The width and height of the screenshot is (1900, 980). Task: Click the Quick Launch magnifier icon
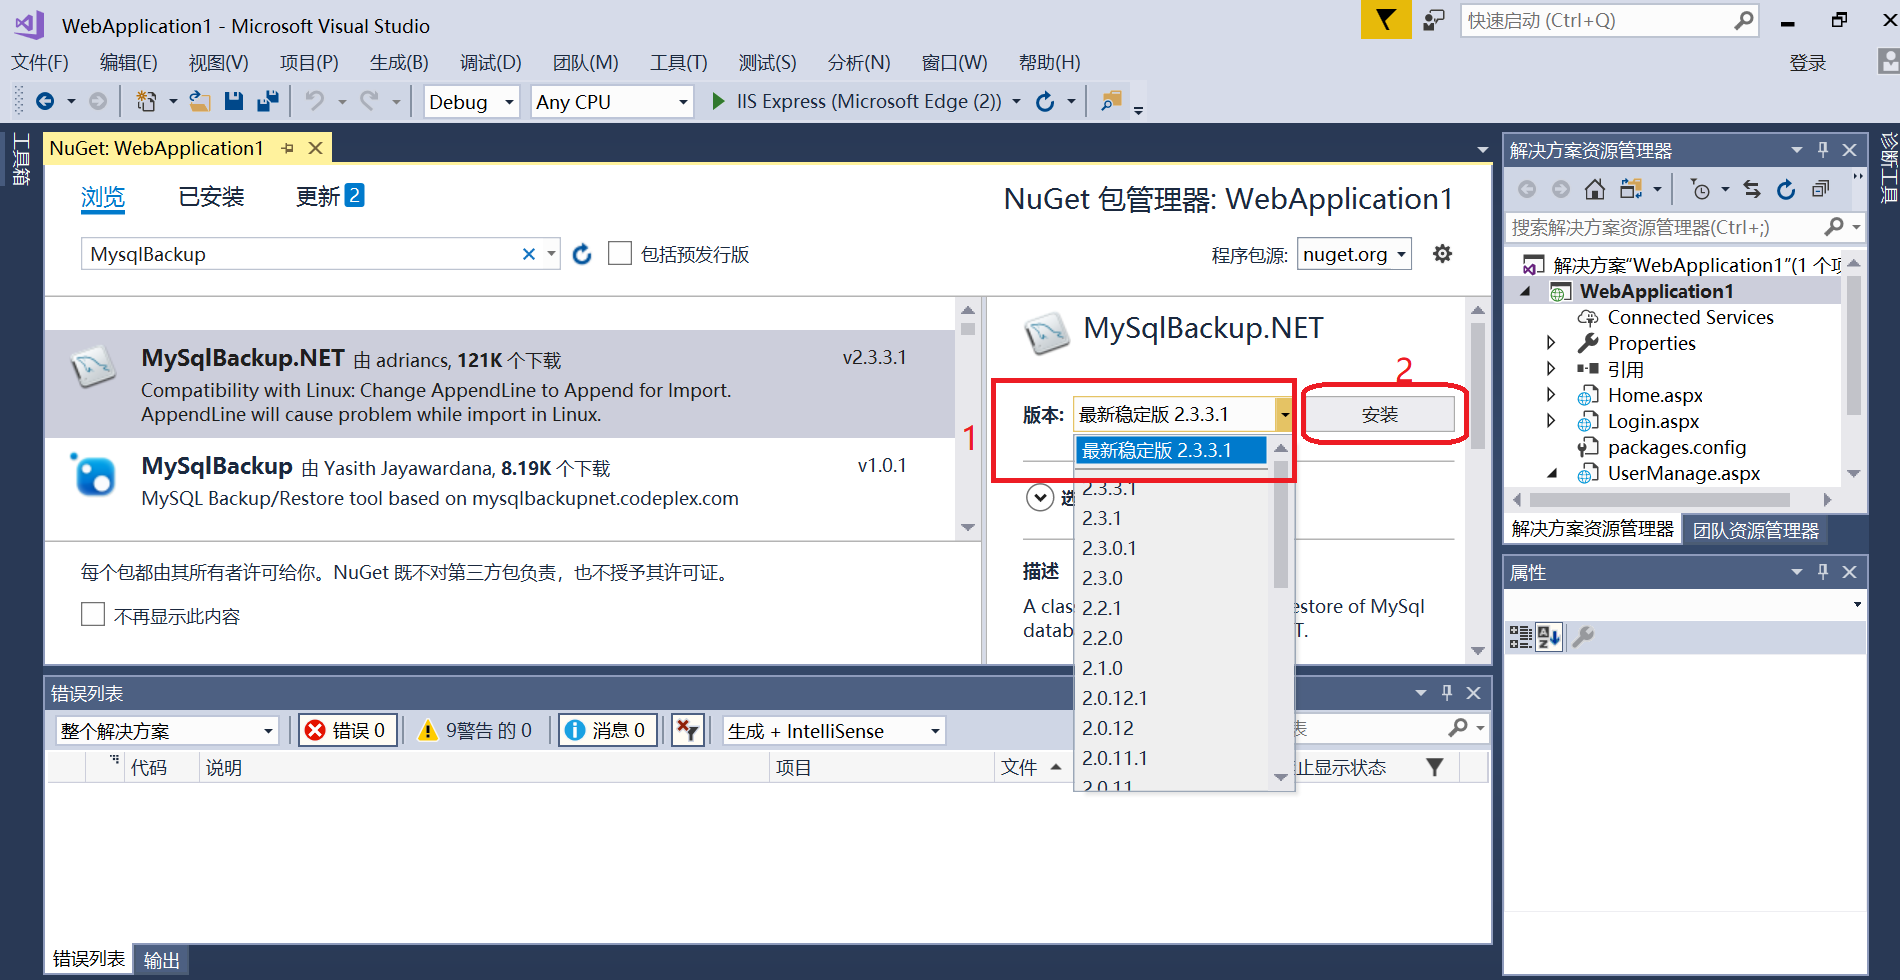click(x=1744, y=20)
